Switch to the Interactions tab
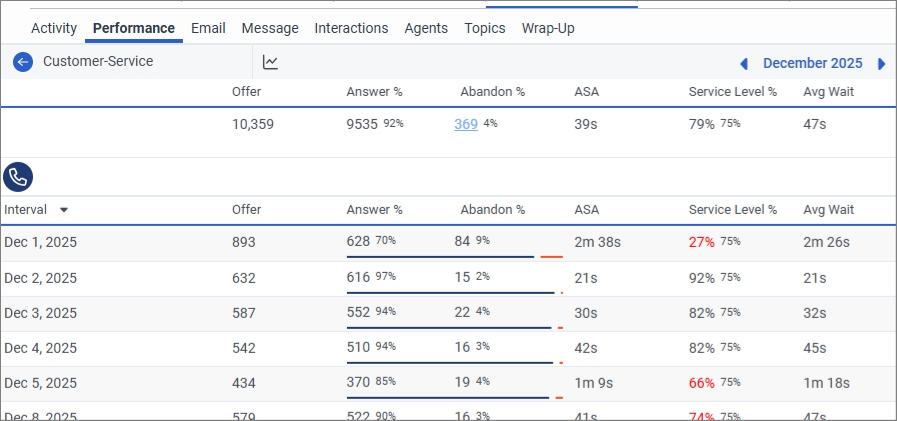The image size is (897, 421). (351, 28)
